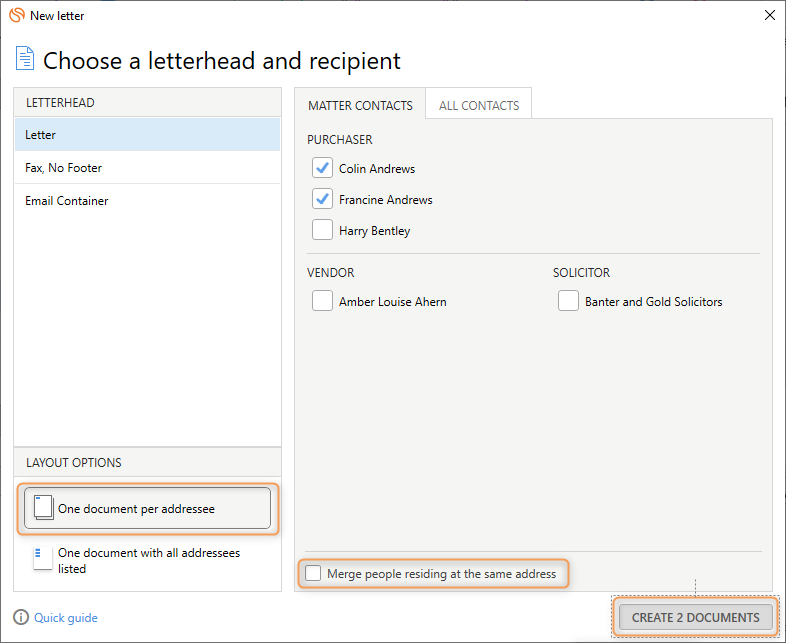Click the single page layout icon
786x643 pixels.
44,508
